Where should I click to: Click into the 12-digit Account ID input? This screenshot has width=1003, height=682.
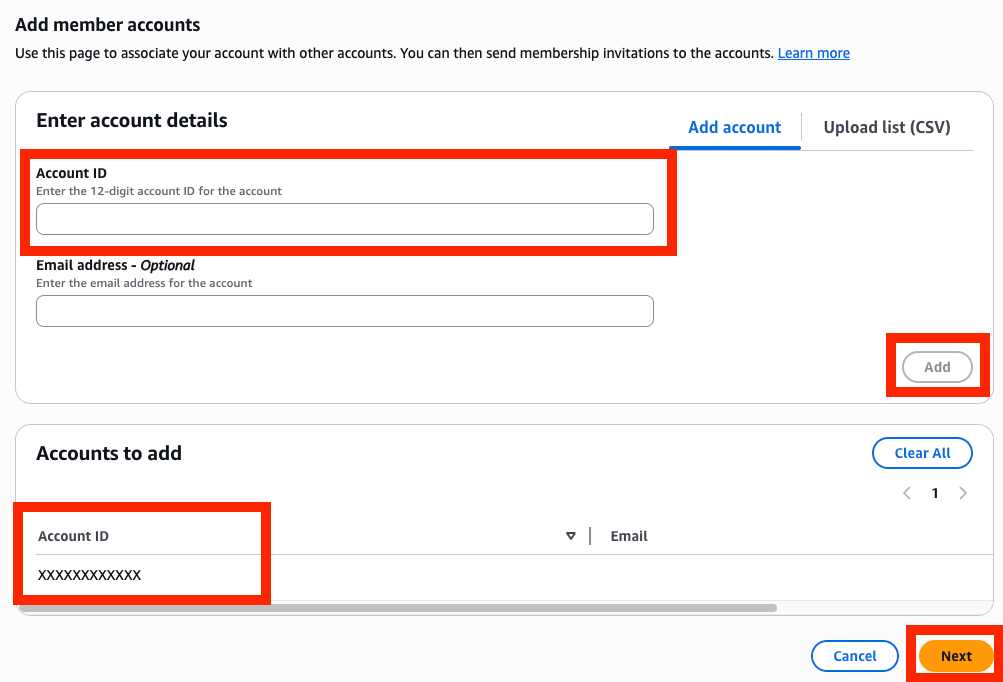tap(344, 219)
